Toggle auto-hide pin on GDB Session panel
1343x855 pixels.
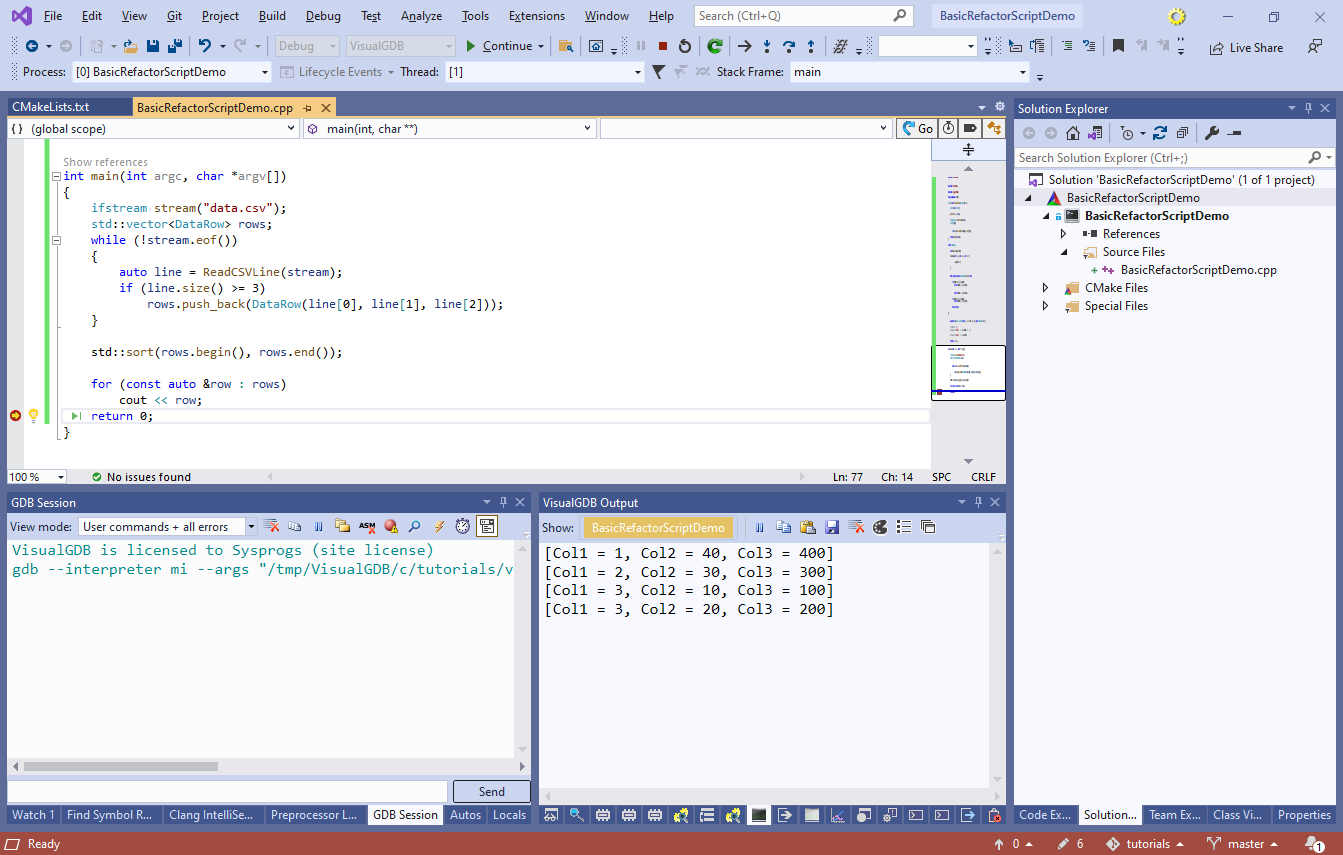[503, 502]
